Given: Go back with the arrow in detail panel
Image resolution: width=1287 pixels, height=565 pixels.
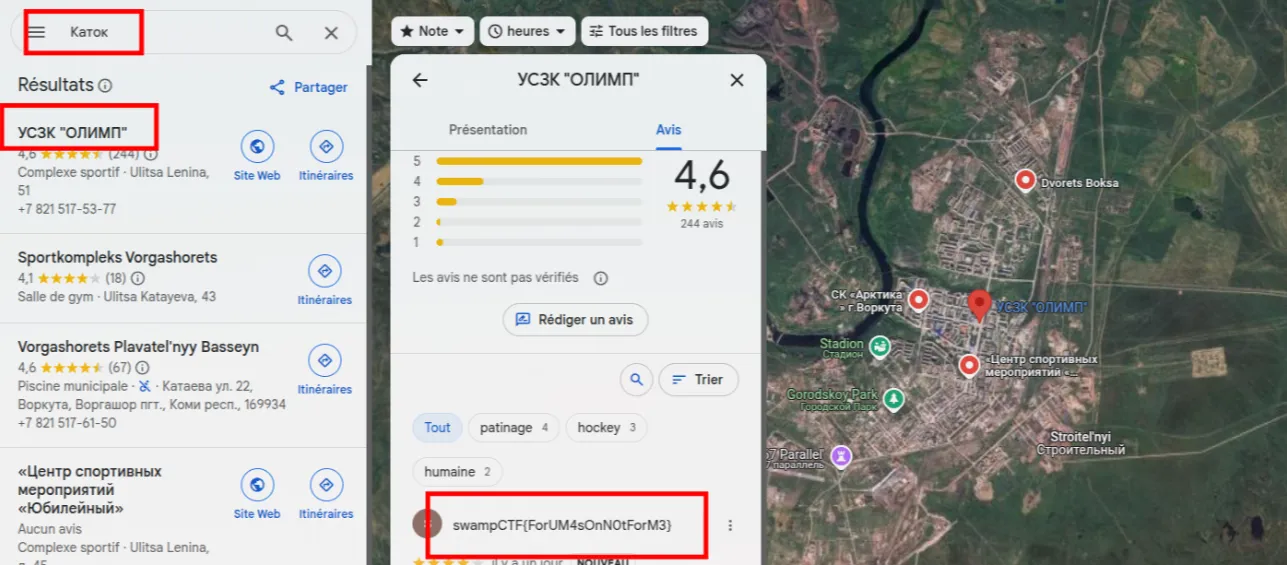Looking at the screenshot, I should pos(420,80).
